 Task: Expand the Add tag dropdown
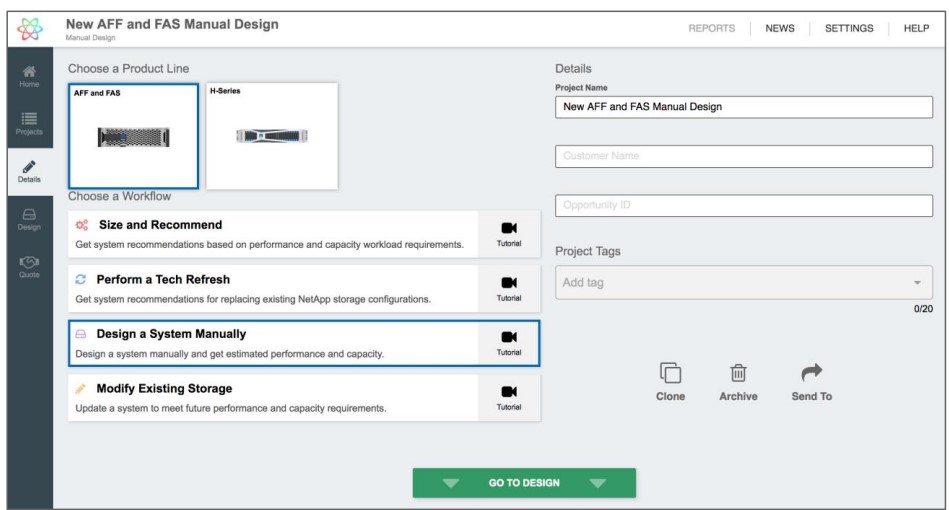click(x=916, y=283)
